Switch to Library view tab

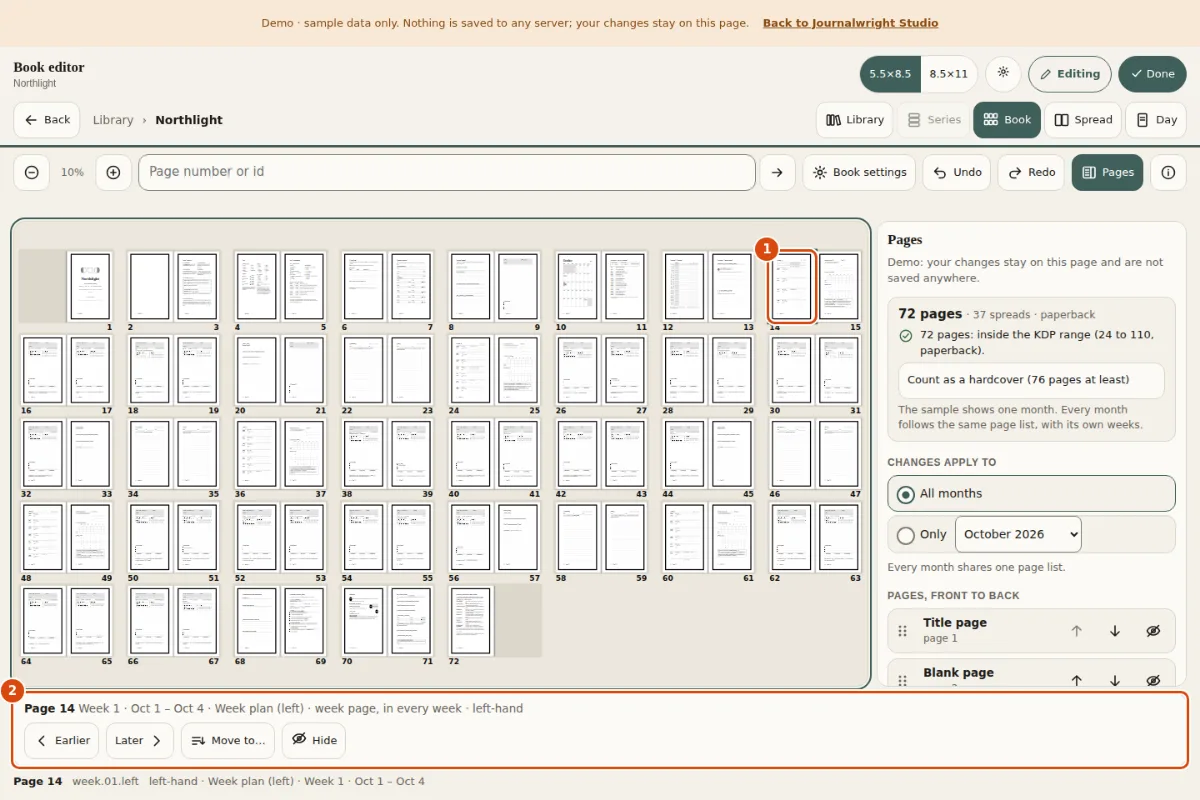click(x=855, y=120)
